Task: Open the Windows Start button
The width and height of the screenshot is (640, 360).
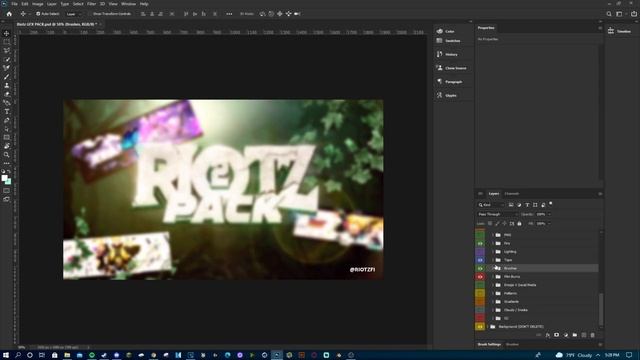Action: pos(6,355)
